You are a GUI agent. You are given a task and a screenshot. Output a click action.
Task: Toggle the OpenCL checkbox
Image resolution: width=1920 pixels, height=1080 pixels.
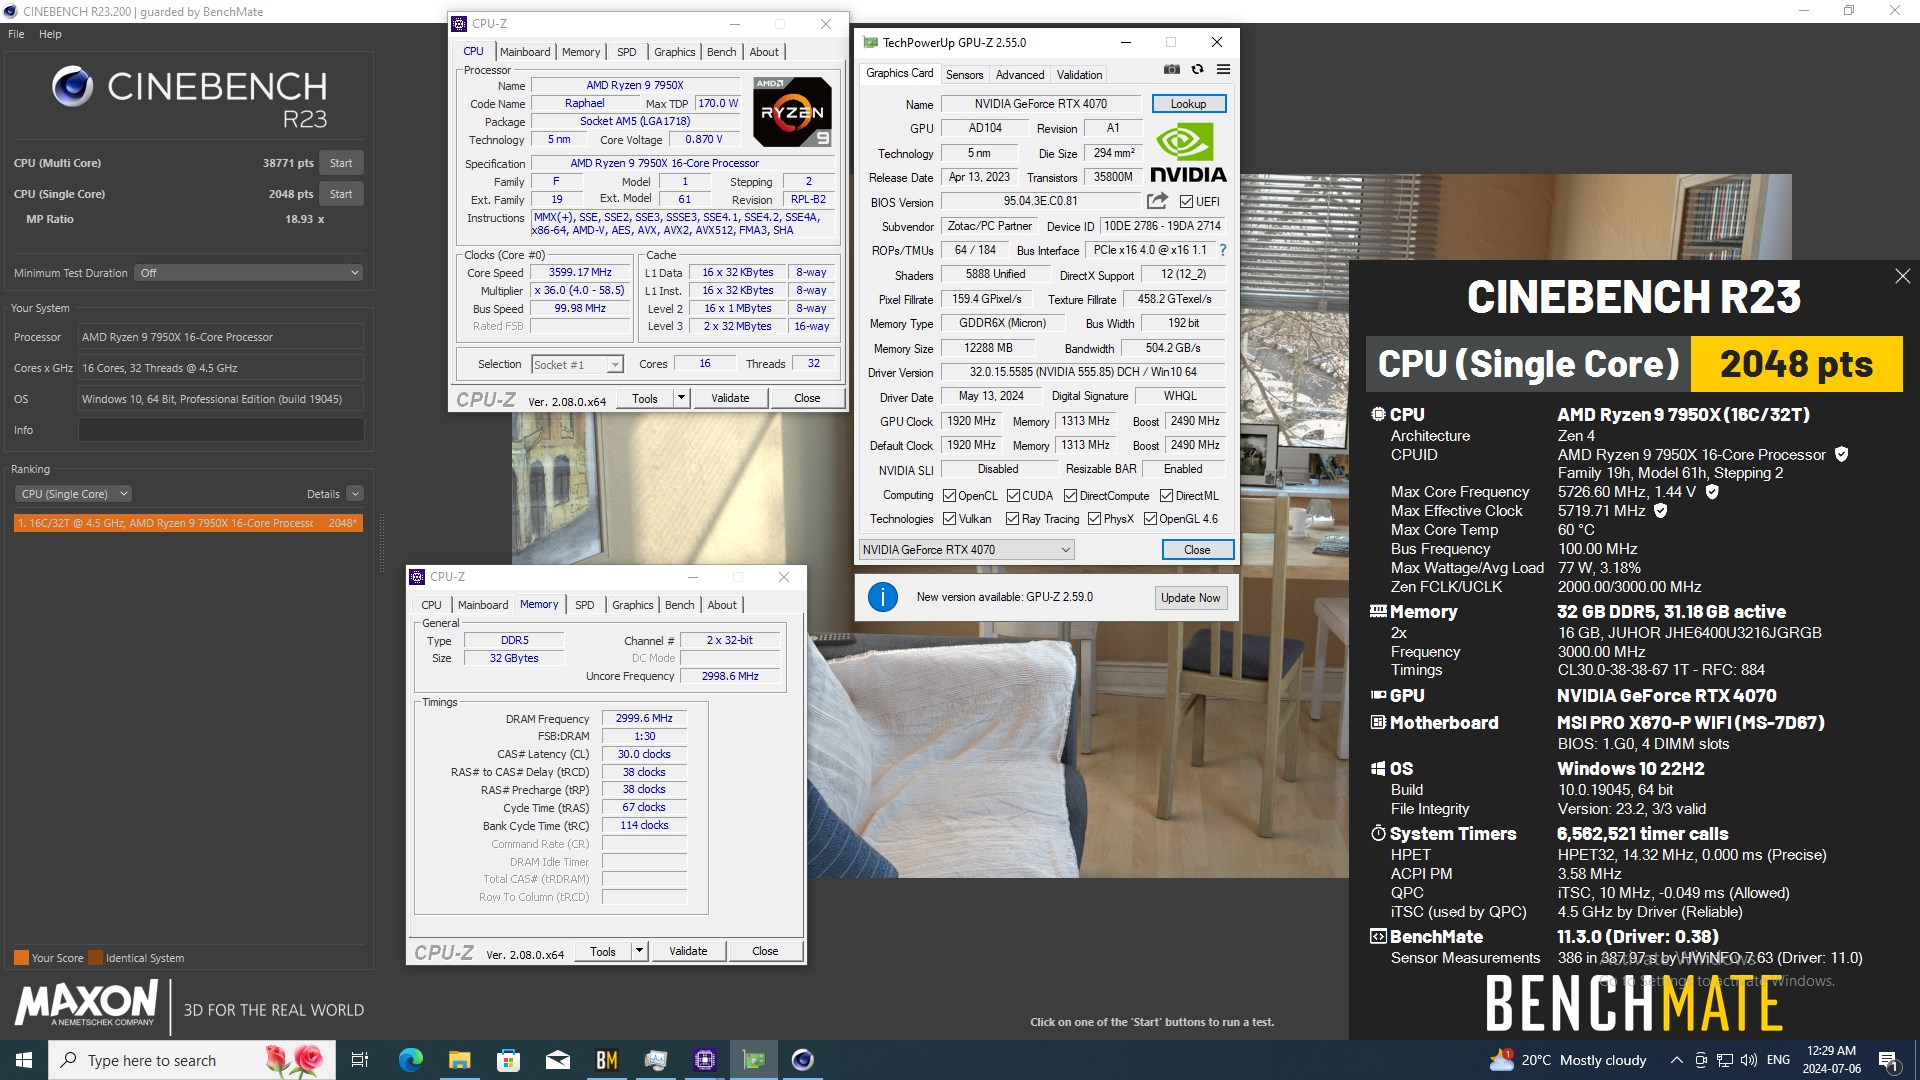(950, 495)
